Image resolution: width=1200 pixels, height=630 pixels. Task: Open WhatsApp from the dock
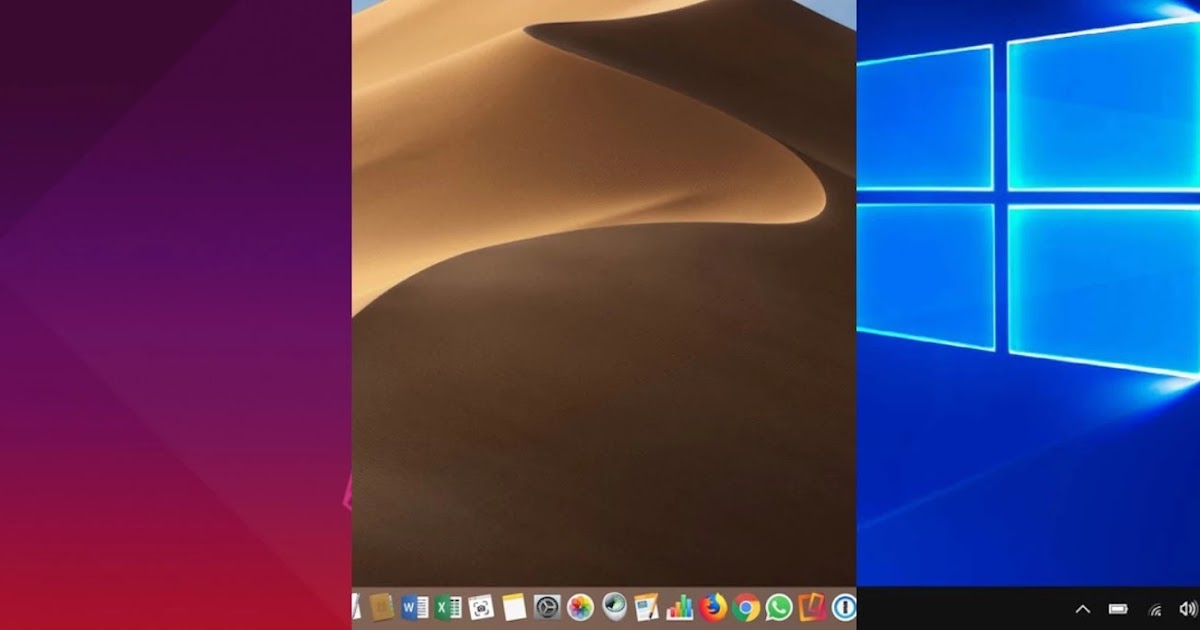778,606
